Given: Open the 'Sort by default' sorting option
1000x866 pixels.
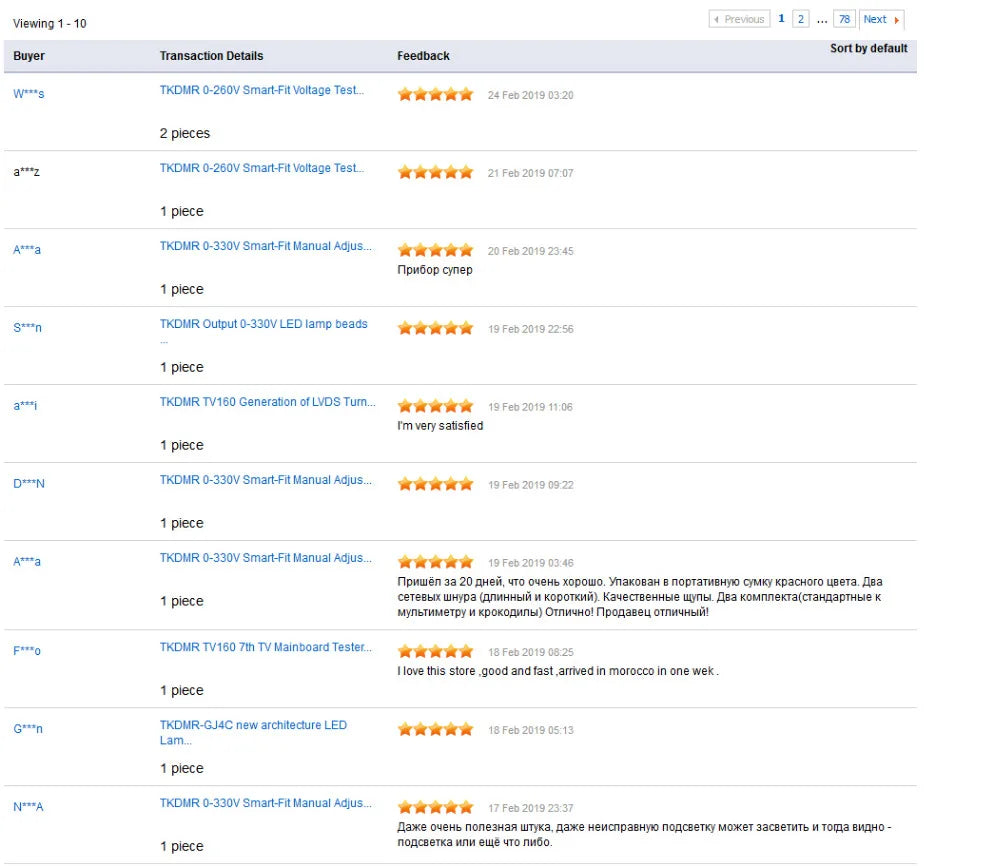Looking at the screenshot, I should point(868,48).
